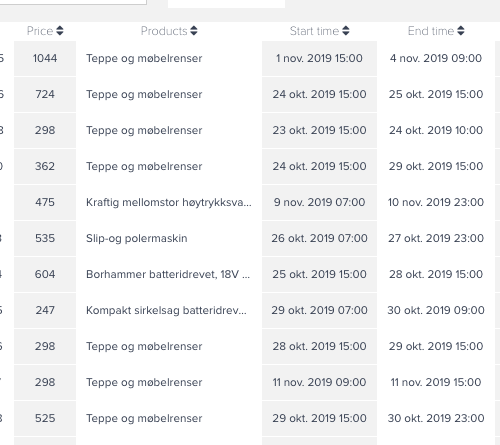500x445 pixels.
Task: Toggle Start time sort arrows
Action: tap(346, 31)
